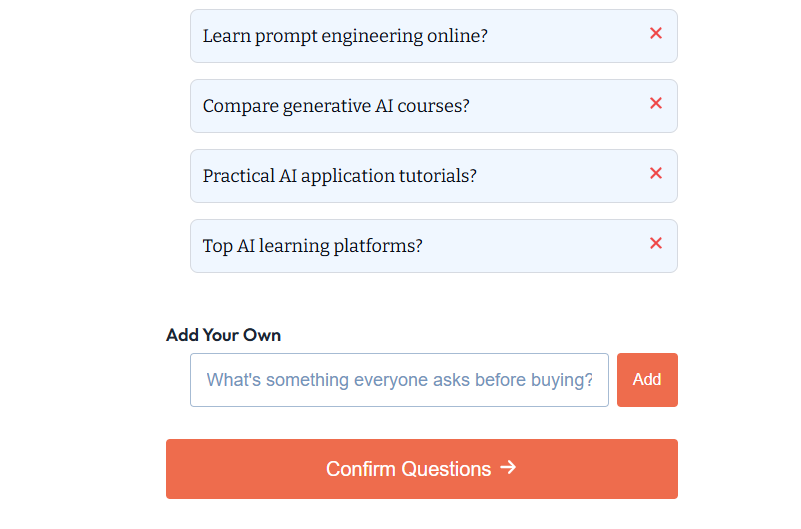The width and height of the screenshot is (801, 529).
Task: Remove the 'Learn prompt engineering online?' question
Action: pyautogui.click(x=656, y=33)
